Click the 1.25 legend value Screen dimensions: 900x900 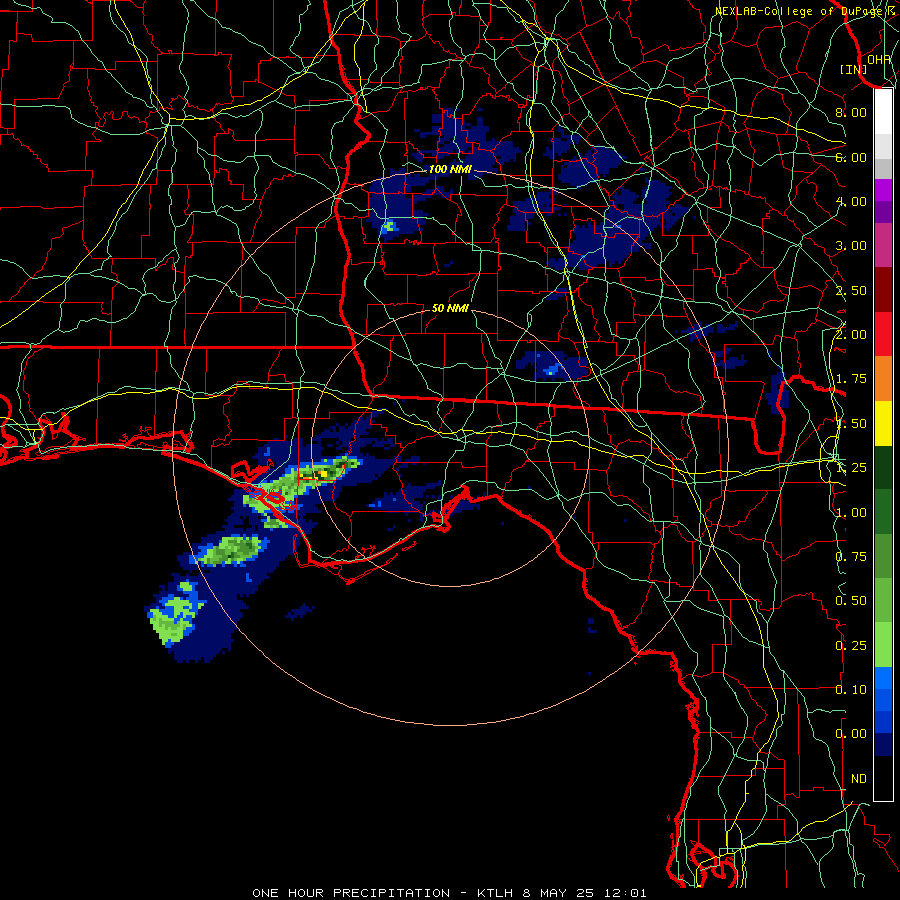851,468
